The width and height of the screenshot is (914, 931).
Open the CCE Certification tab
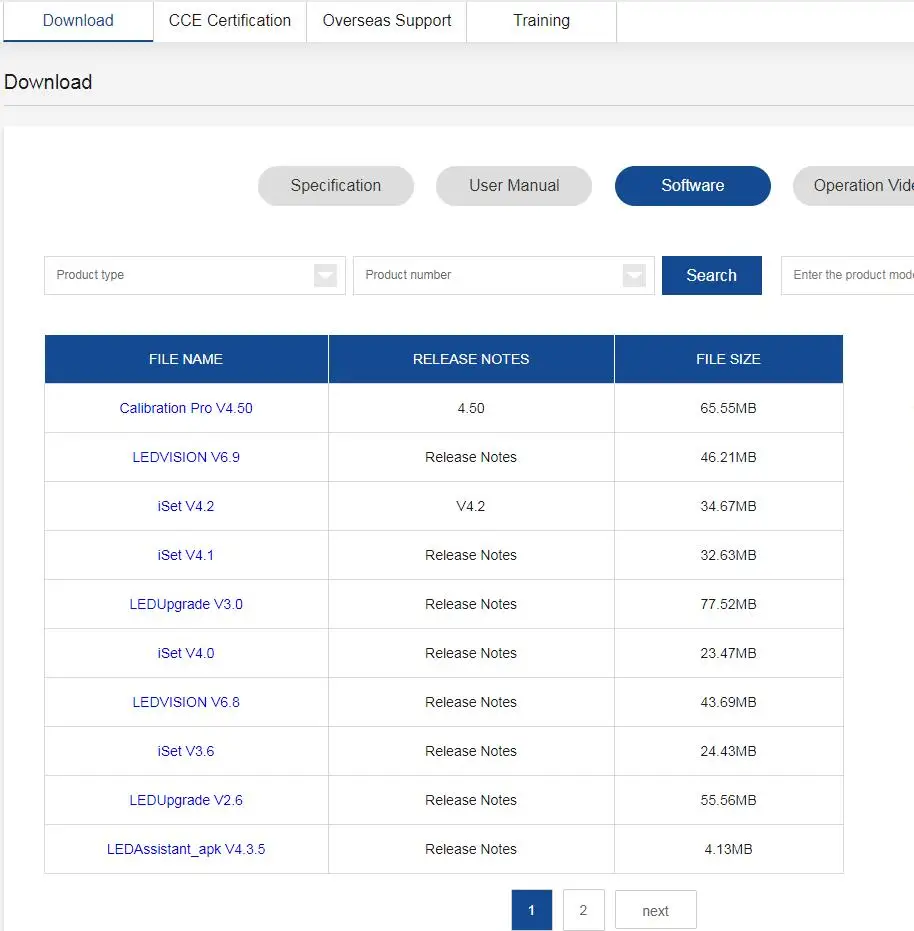click(230, 21)
